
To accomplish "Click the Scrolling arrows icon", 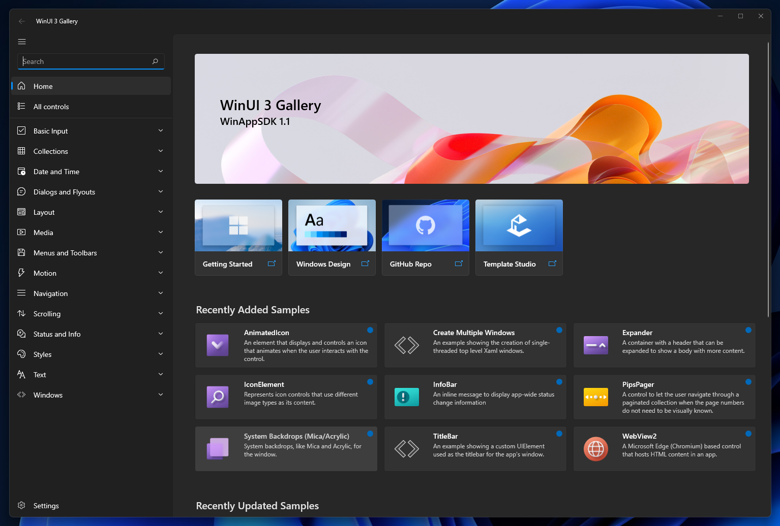I will tap(21, 314).
